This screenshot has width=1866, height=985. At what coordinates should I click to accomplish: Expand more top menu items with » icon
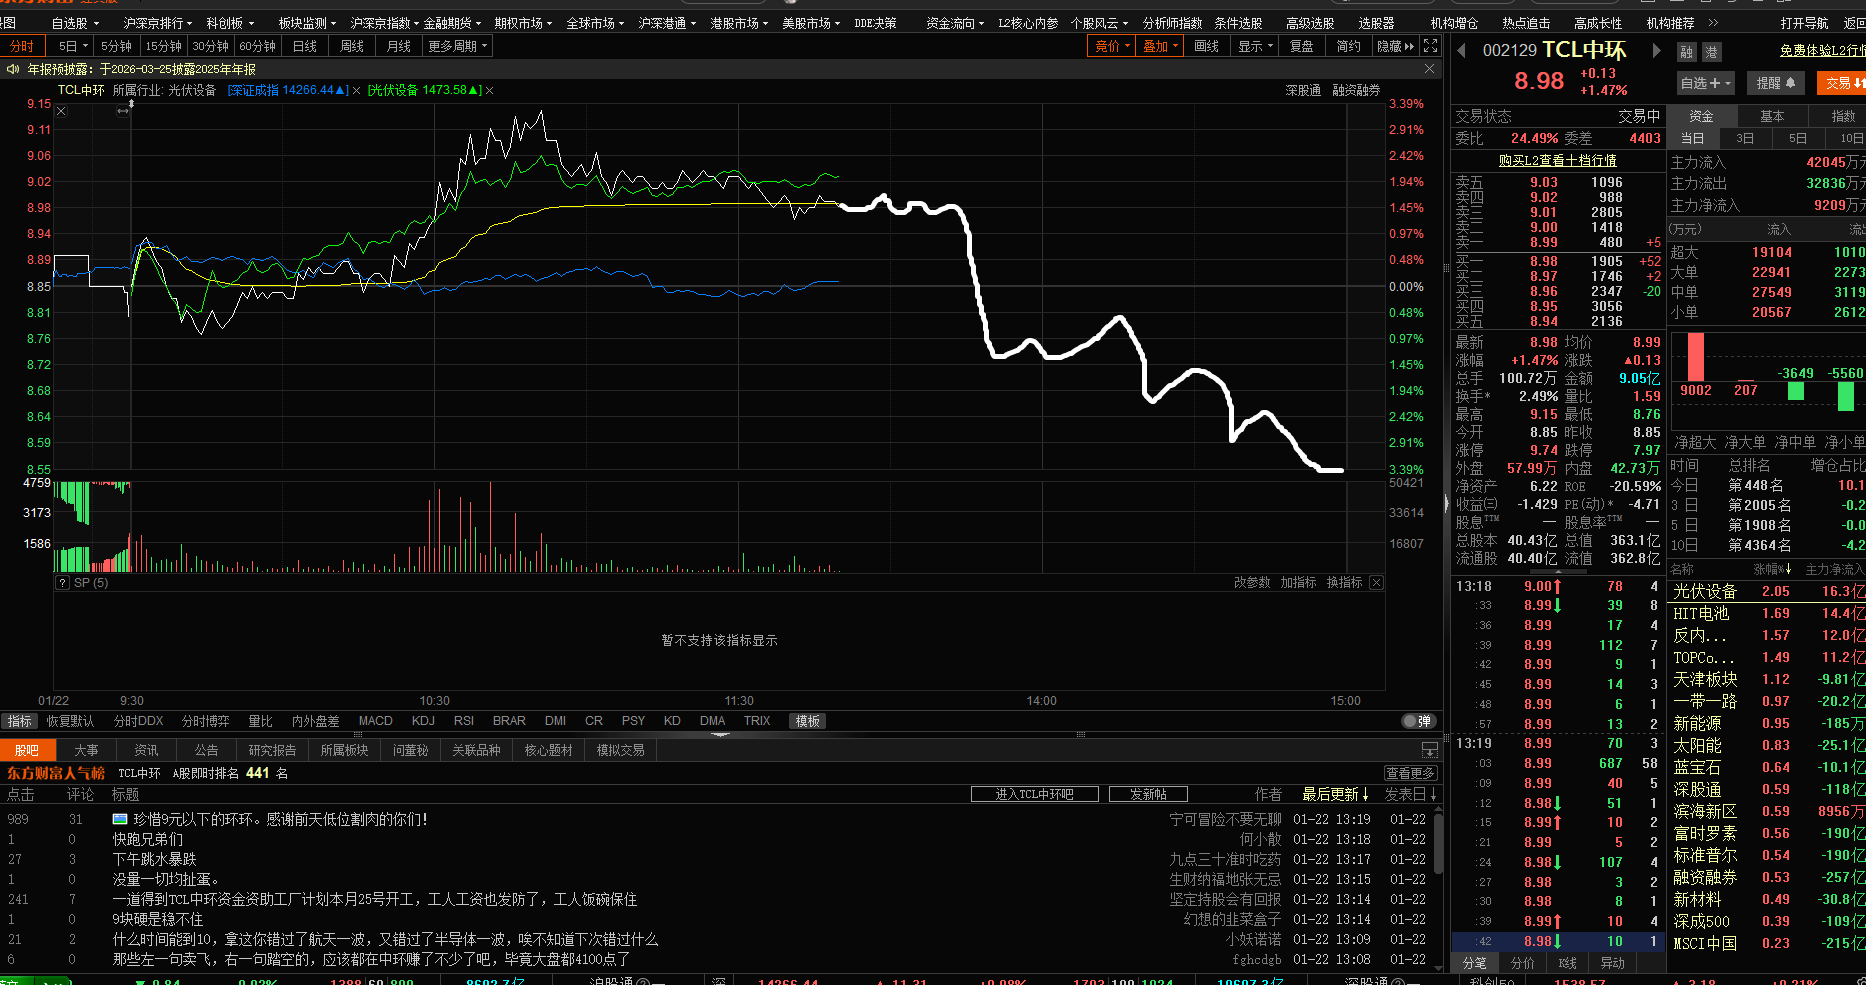pos(1713,22)
